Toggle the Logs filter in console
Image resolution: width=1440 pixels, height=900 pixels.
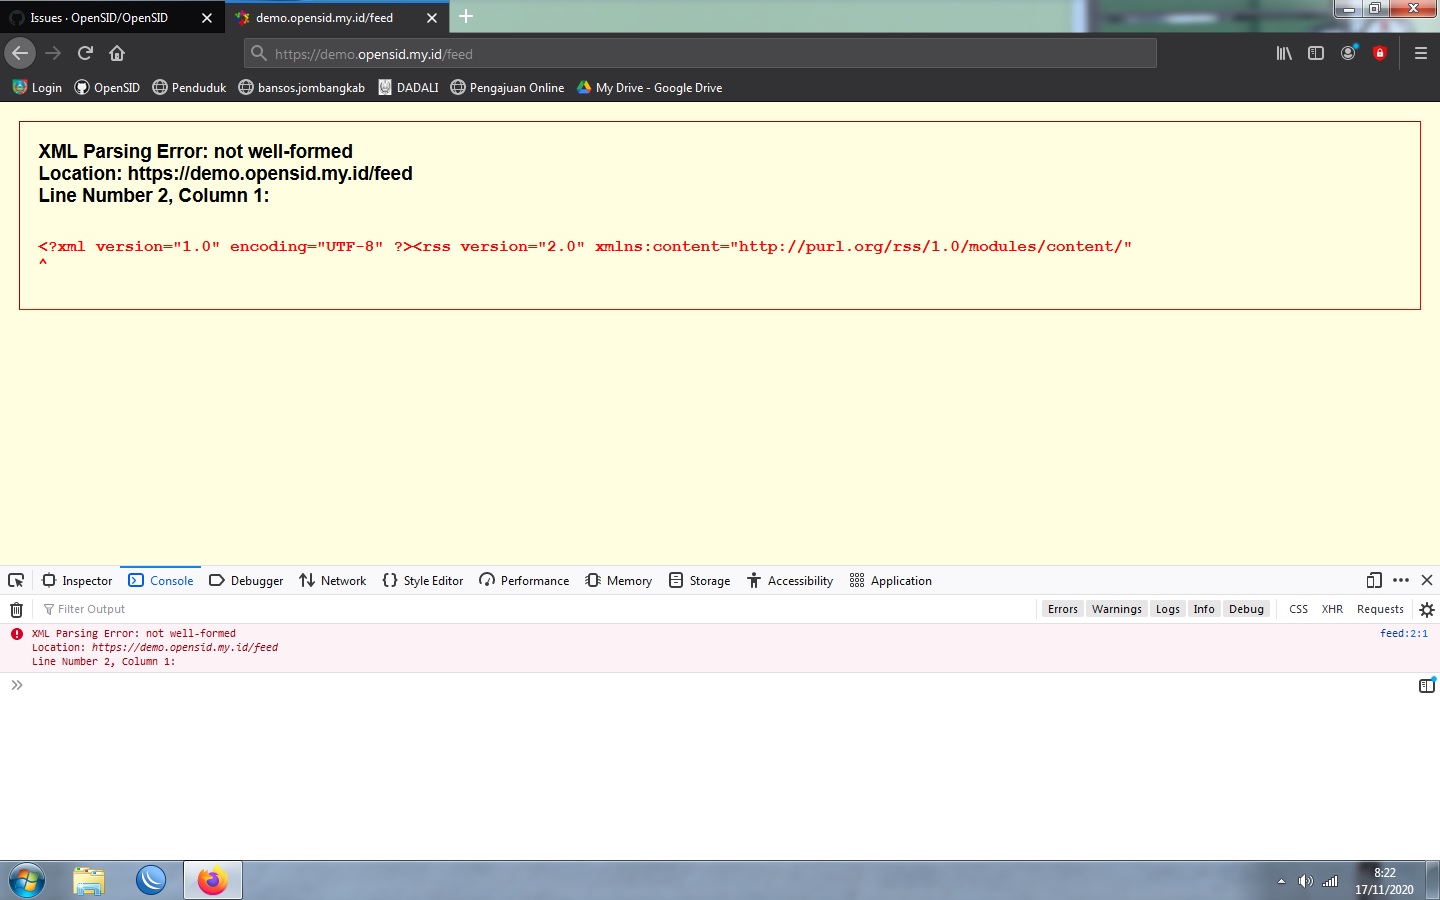[1167, 609]
